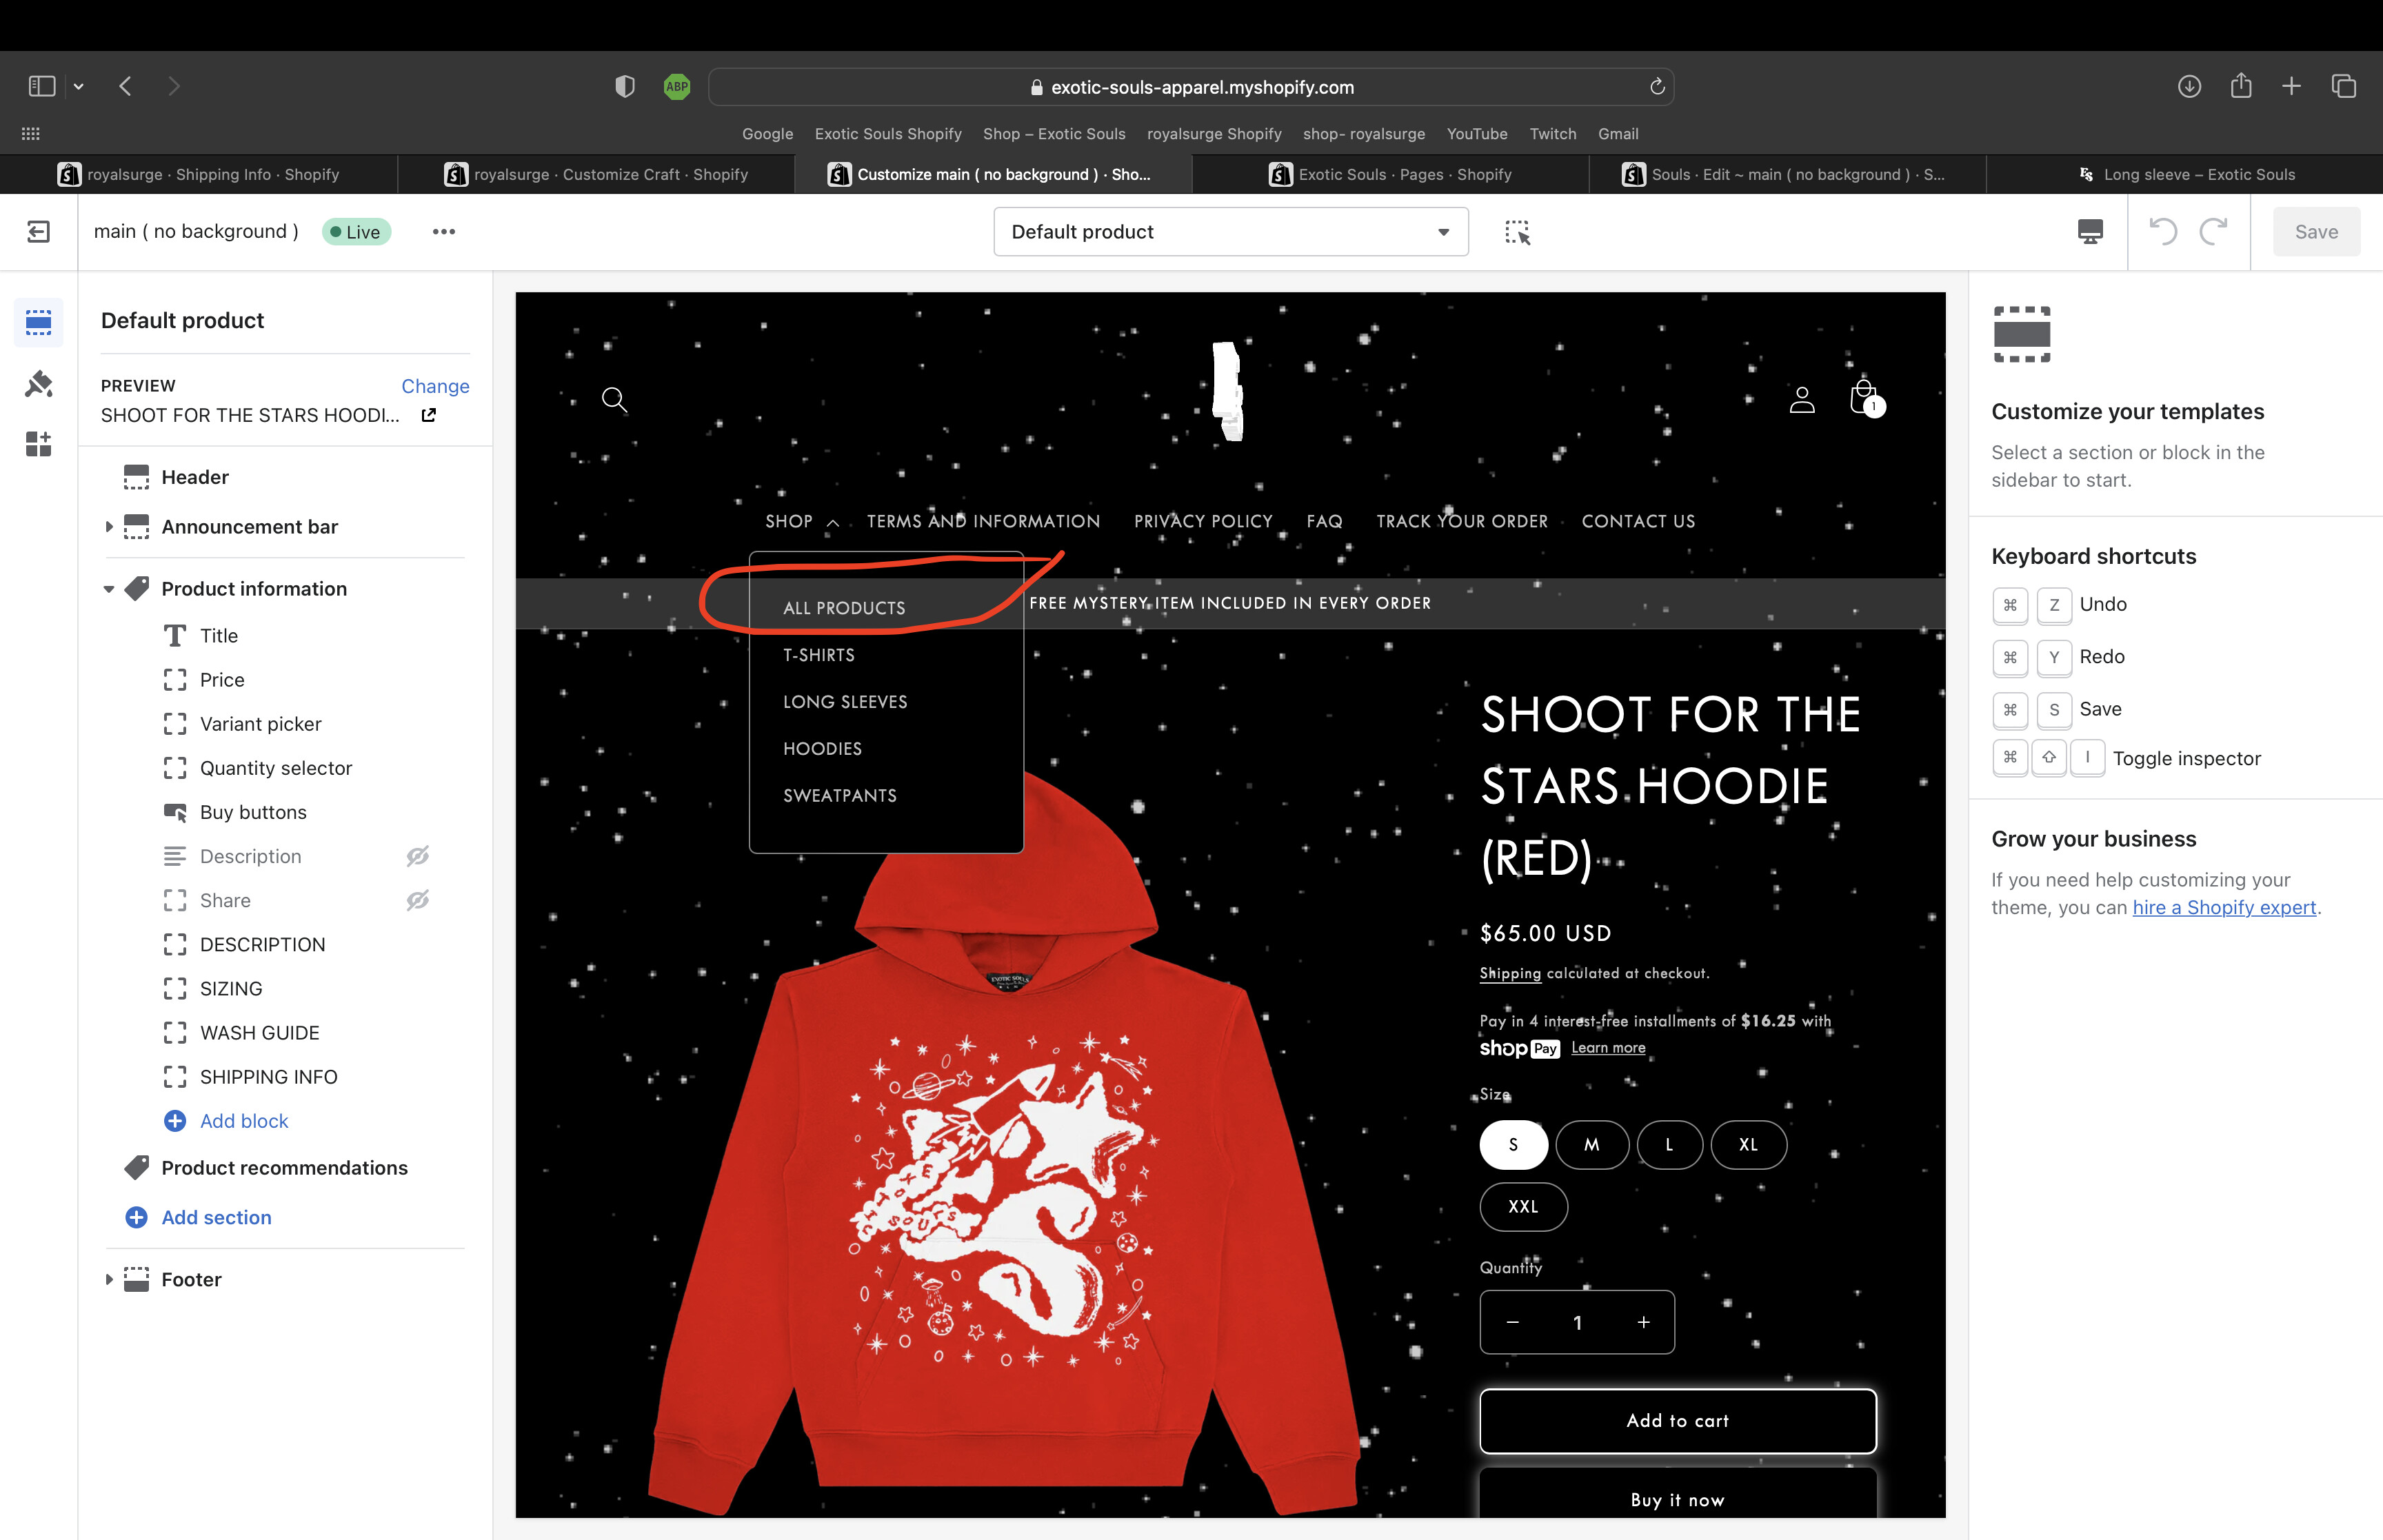Open hire a Shopify expert link
The width and height of the screenshot is (2383, 1540).
[2224, 907]
